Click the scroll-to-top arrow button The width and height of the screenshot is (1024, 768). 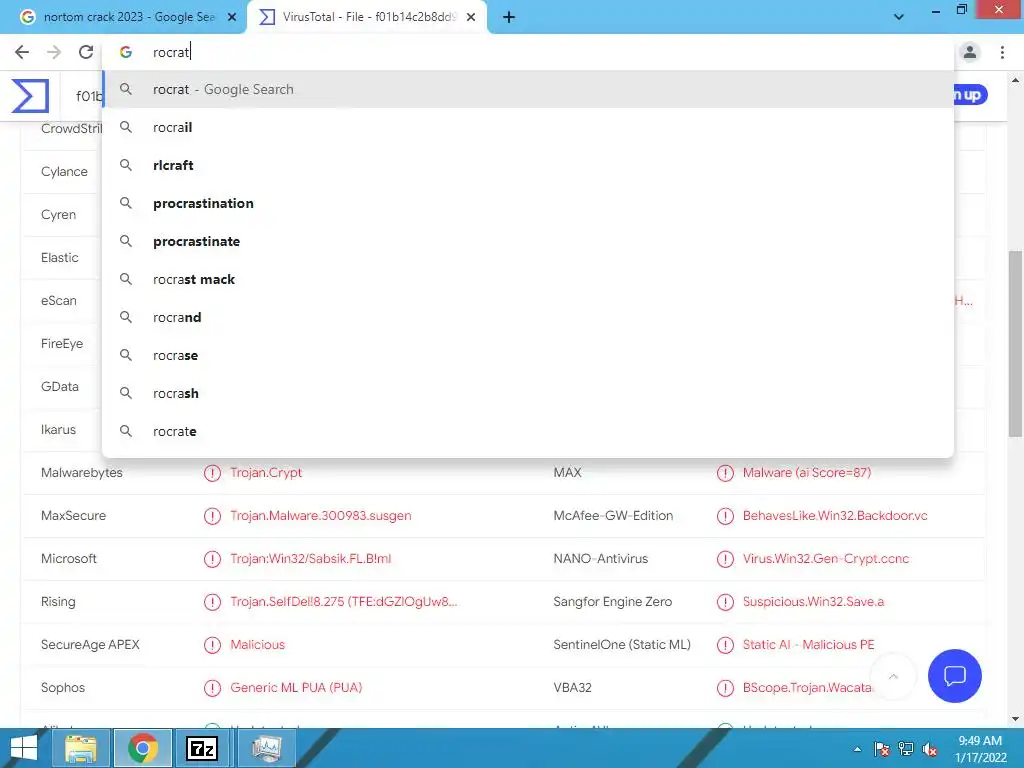click(x=893, y=676)
